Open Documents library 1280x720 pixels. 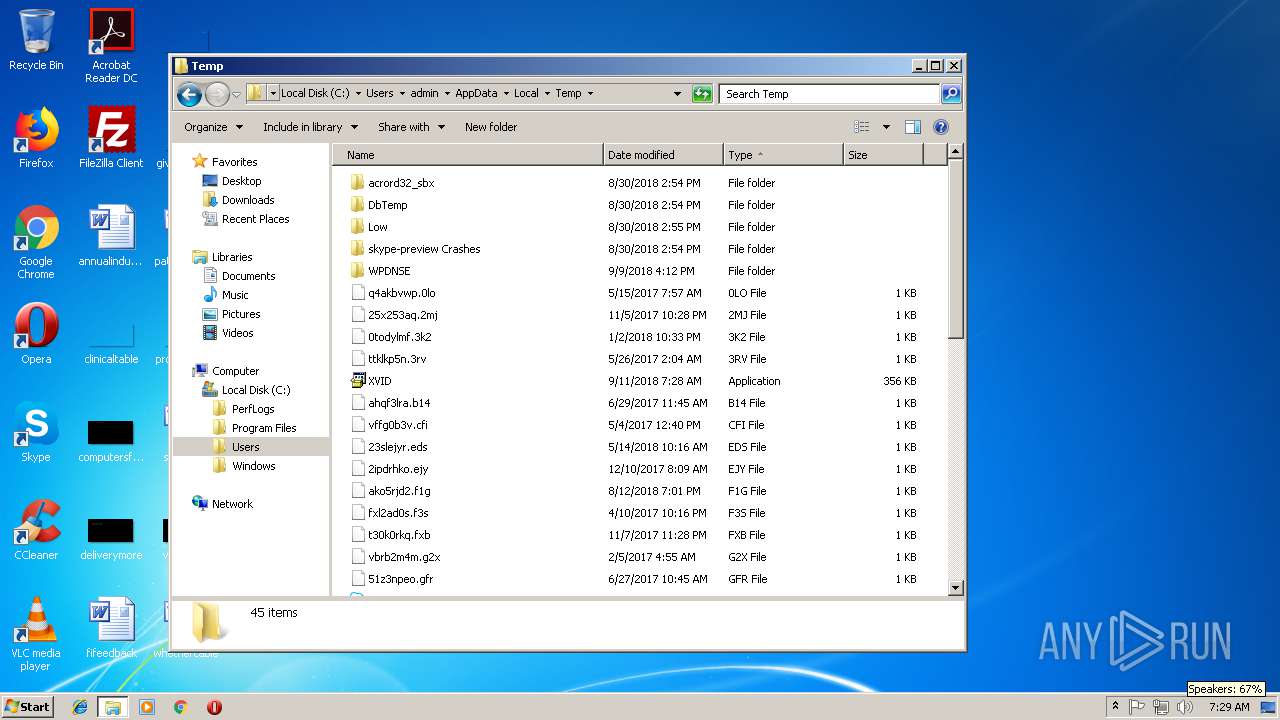pyautogui.click(x=248, y=276)
